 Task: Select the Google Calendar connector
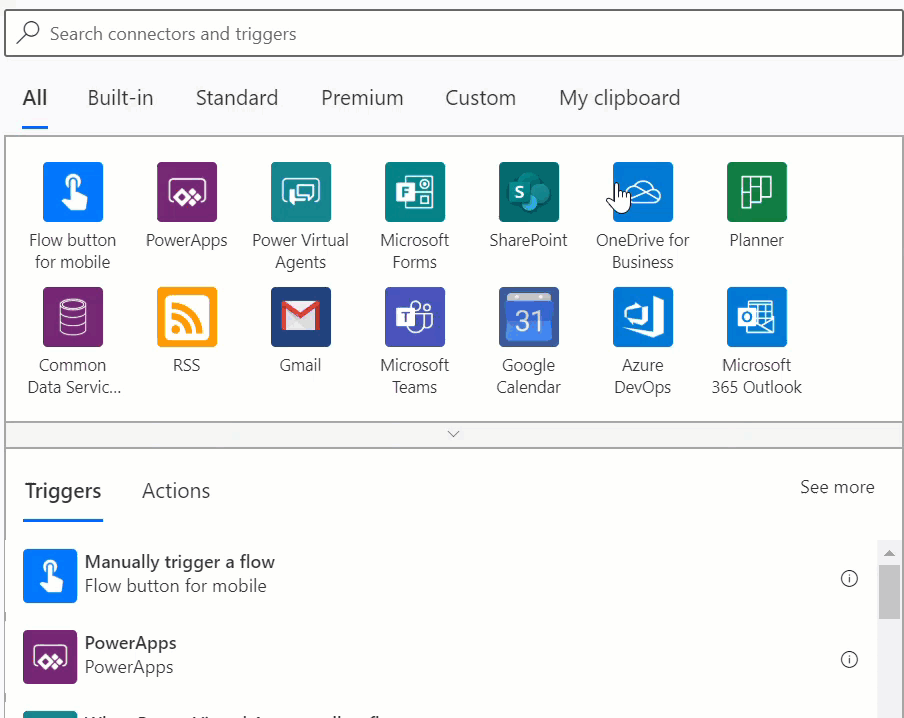[x=529, y=317]
